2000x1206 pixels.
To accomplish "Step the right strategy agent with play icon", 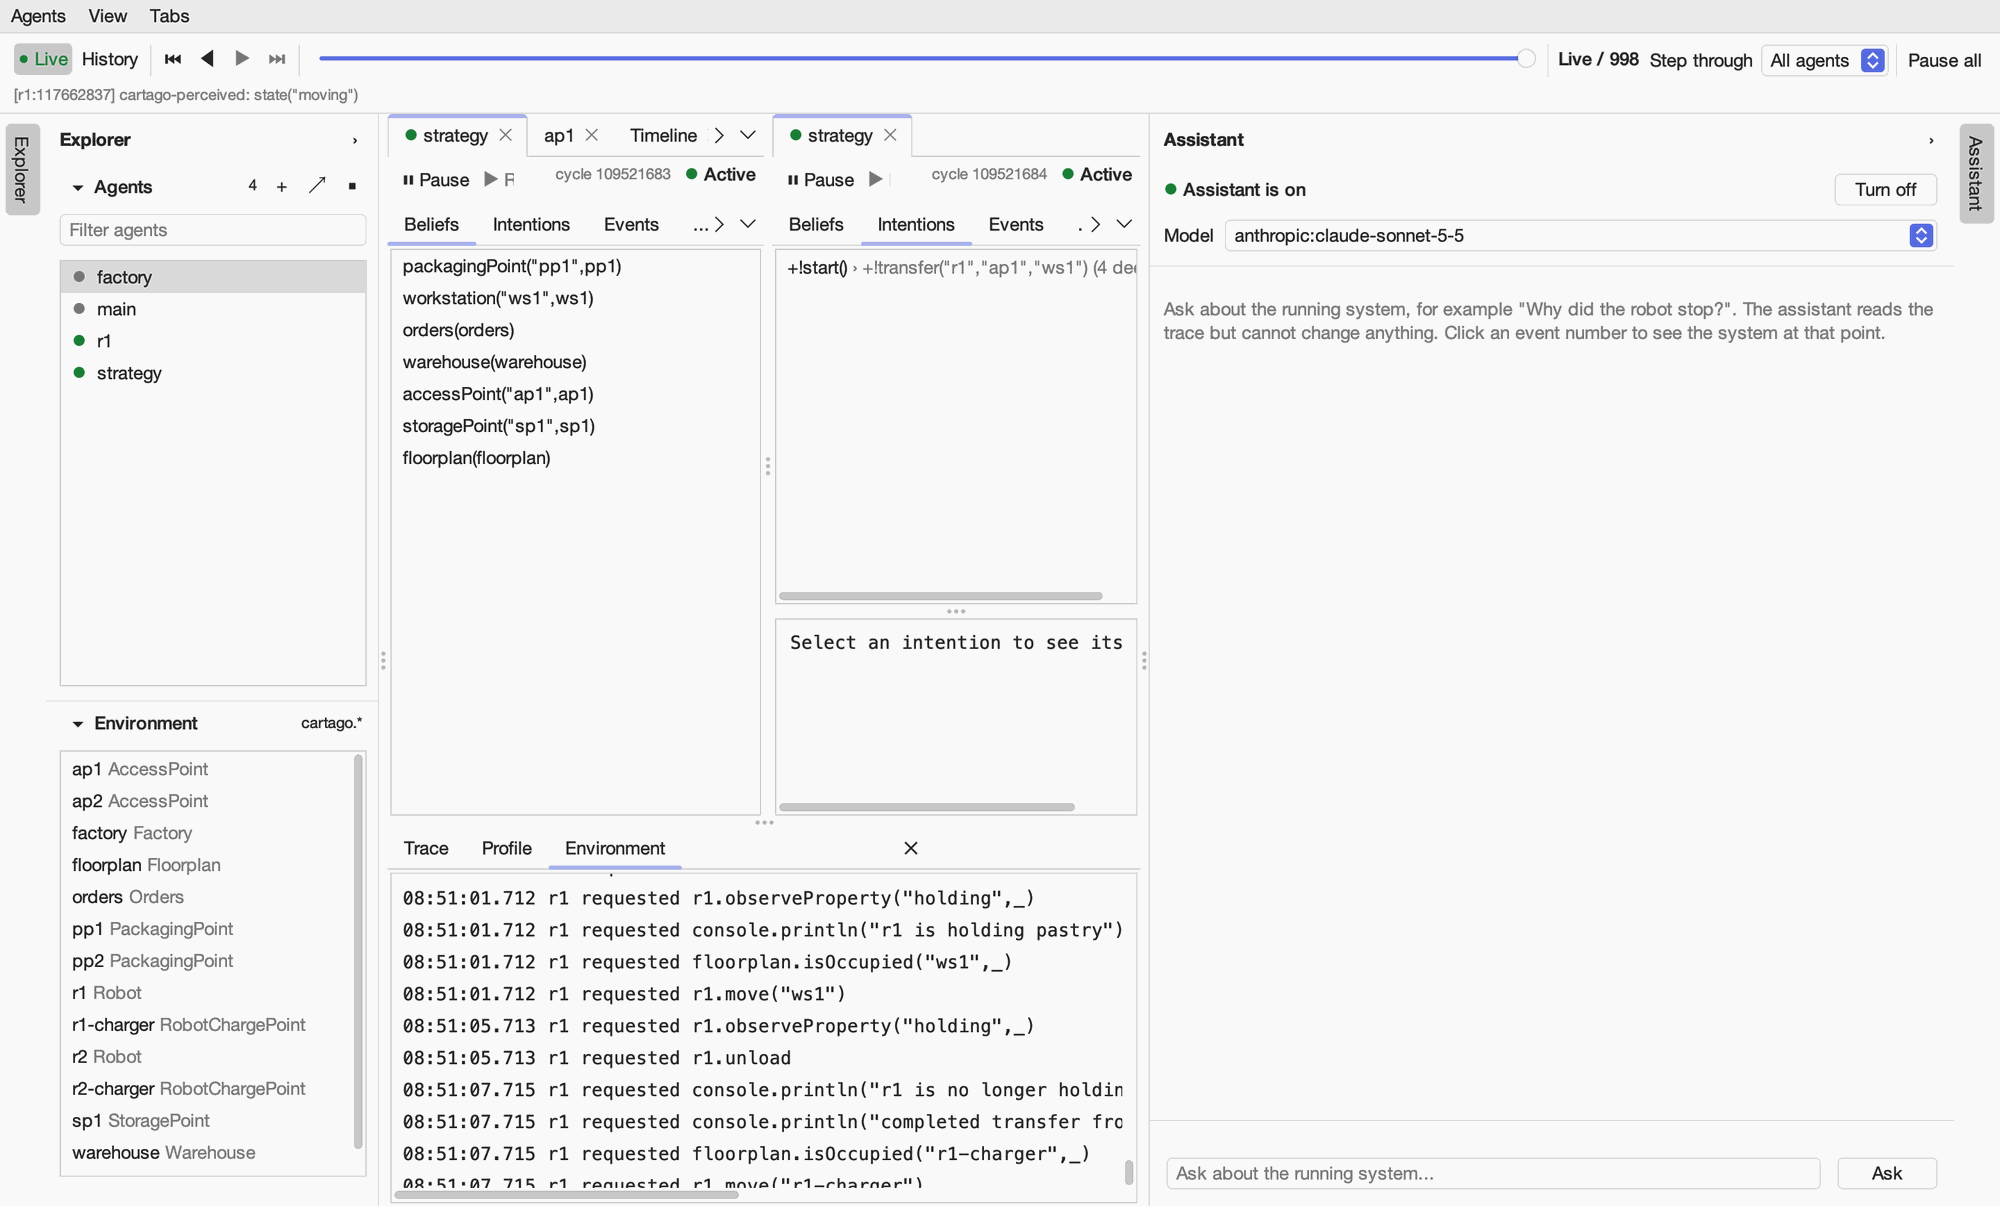I will pyautogui.click(x=875, y=179).
